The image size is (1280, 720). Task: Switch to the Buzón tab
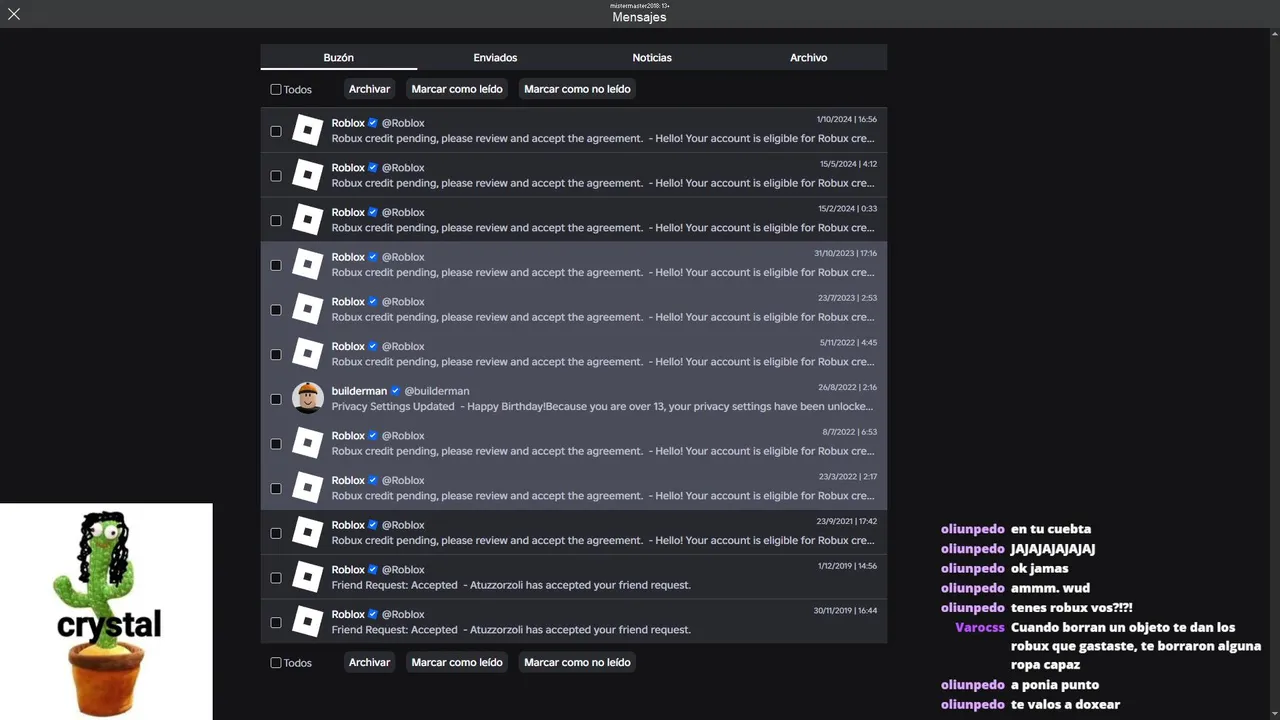(x=338, y=57)
